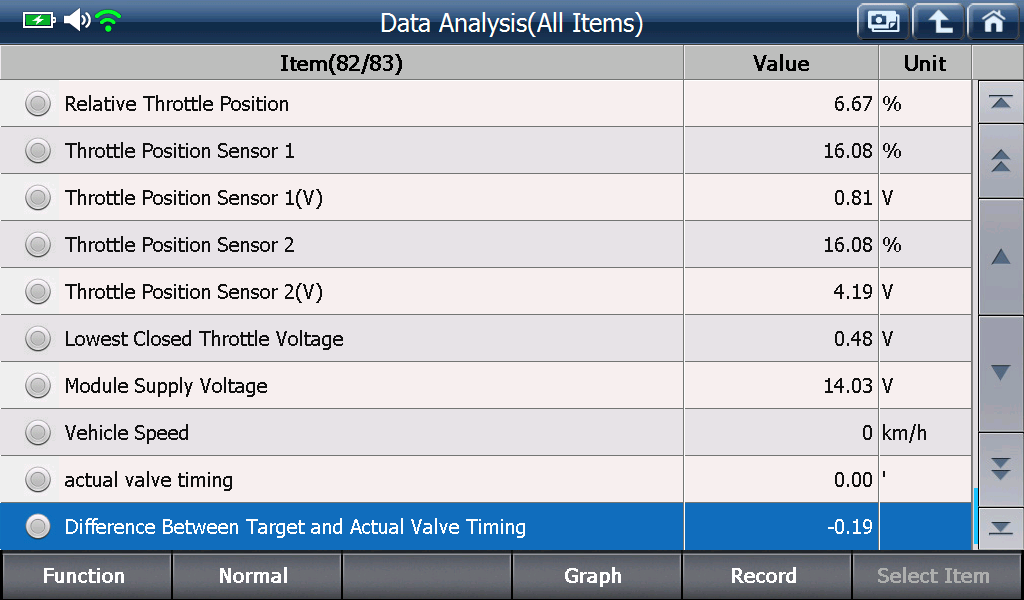The height and width of the screenshot is (600, 1024).
Task: Select the Vehicle Speed radio button
Action: coord(38,433)
